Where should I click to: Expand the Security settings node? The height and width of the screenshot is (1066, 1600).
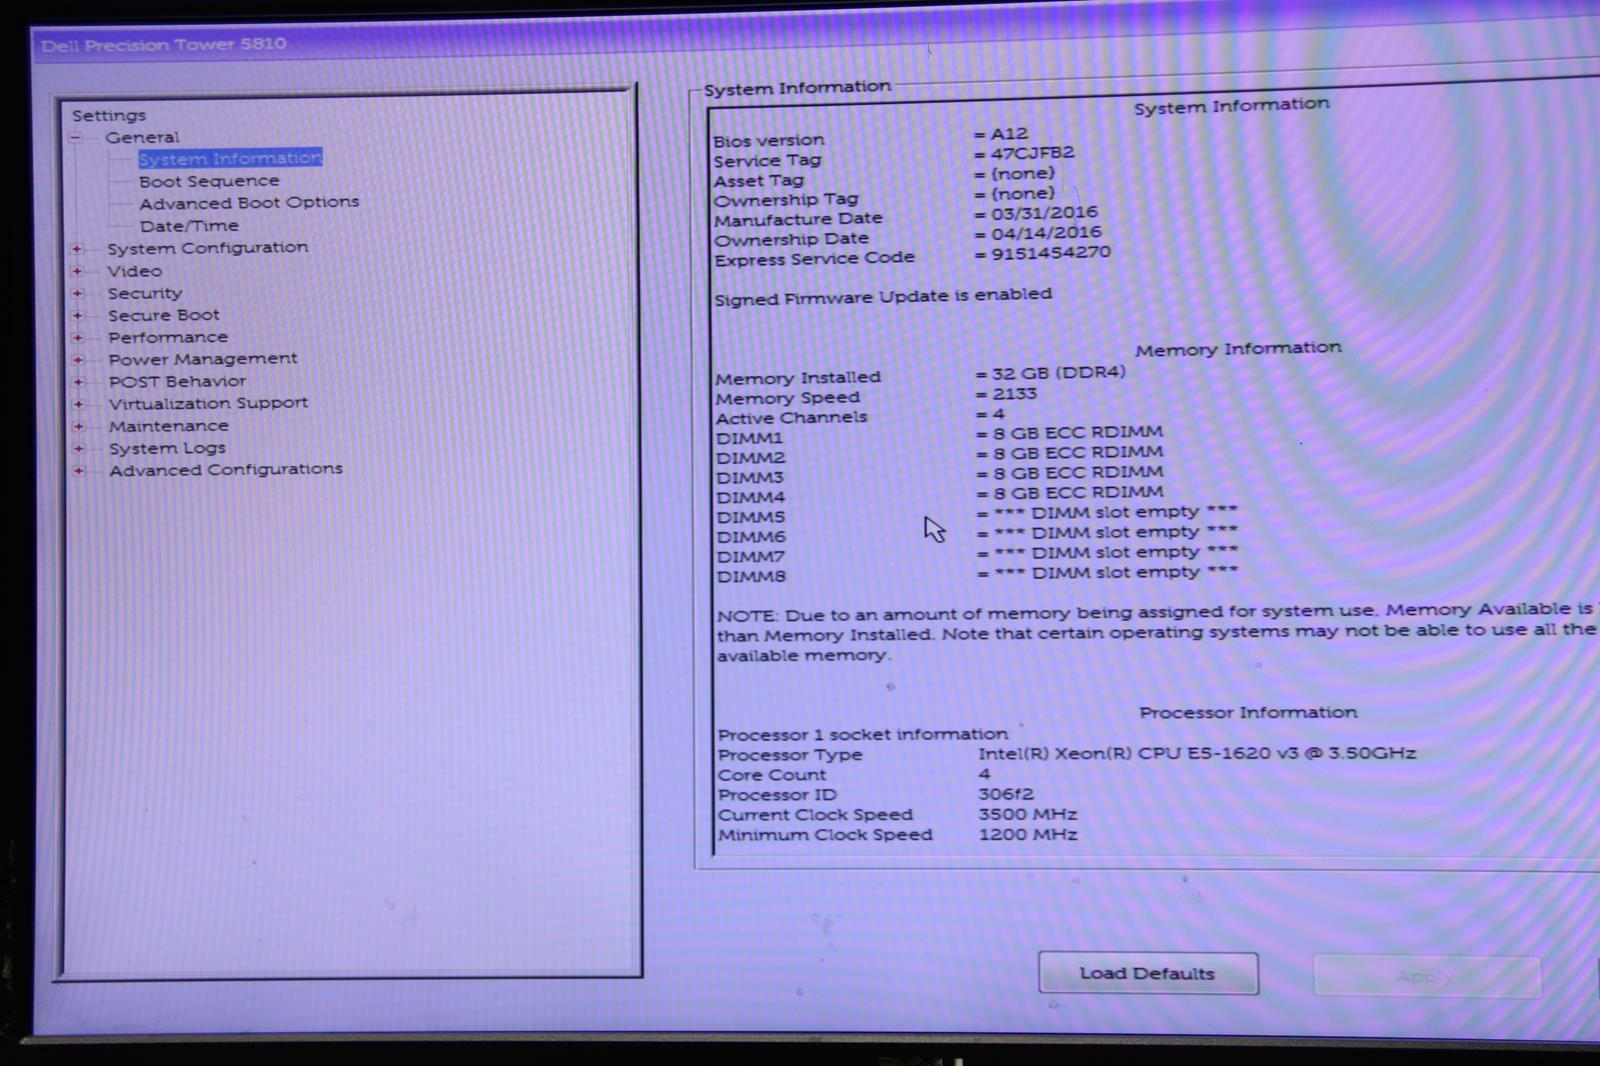[77, 293]
